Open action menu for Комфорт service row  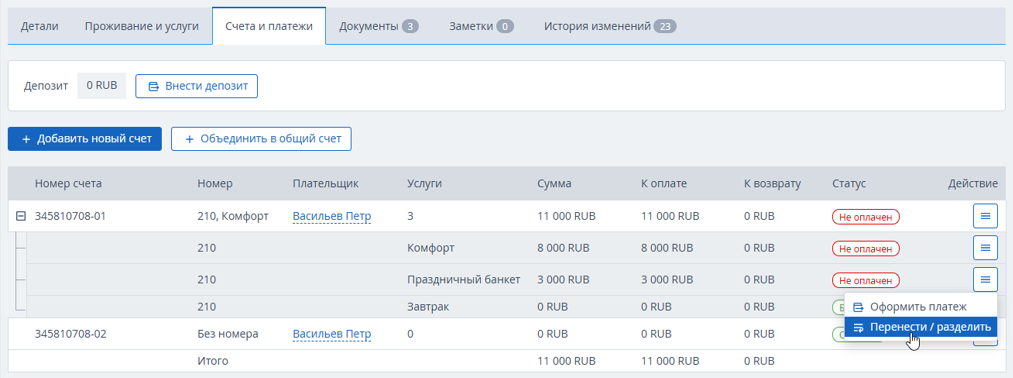click(x=985, y=247)
